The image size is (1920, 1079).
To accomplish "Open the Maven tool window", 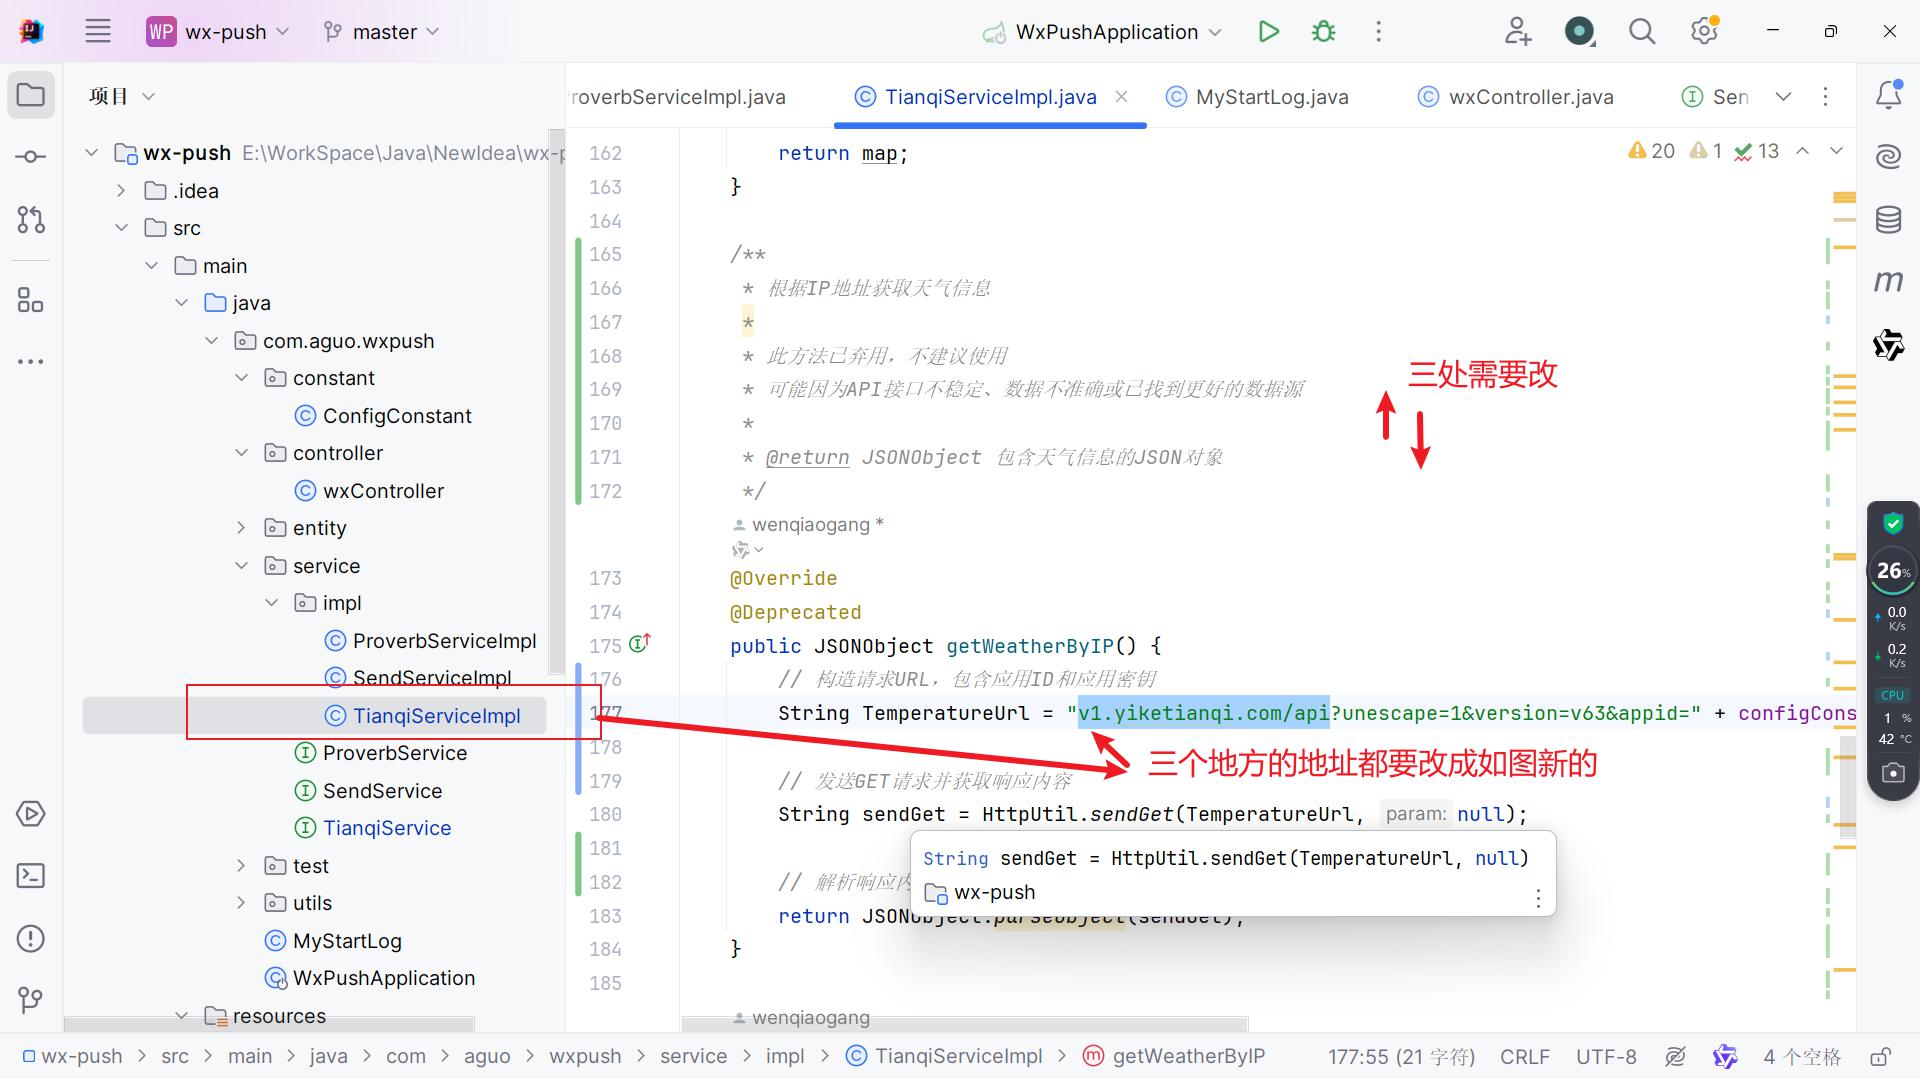I will [1888, 282].
